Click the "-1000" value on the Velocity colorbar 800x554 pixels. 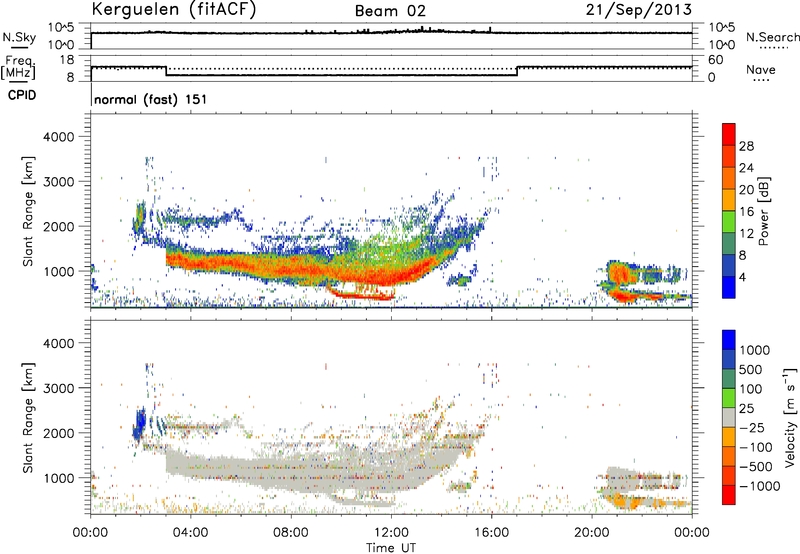pyautogui.click(x=759, y=486)
